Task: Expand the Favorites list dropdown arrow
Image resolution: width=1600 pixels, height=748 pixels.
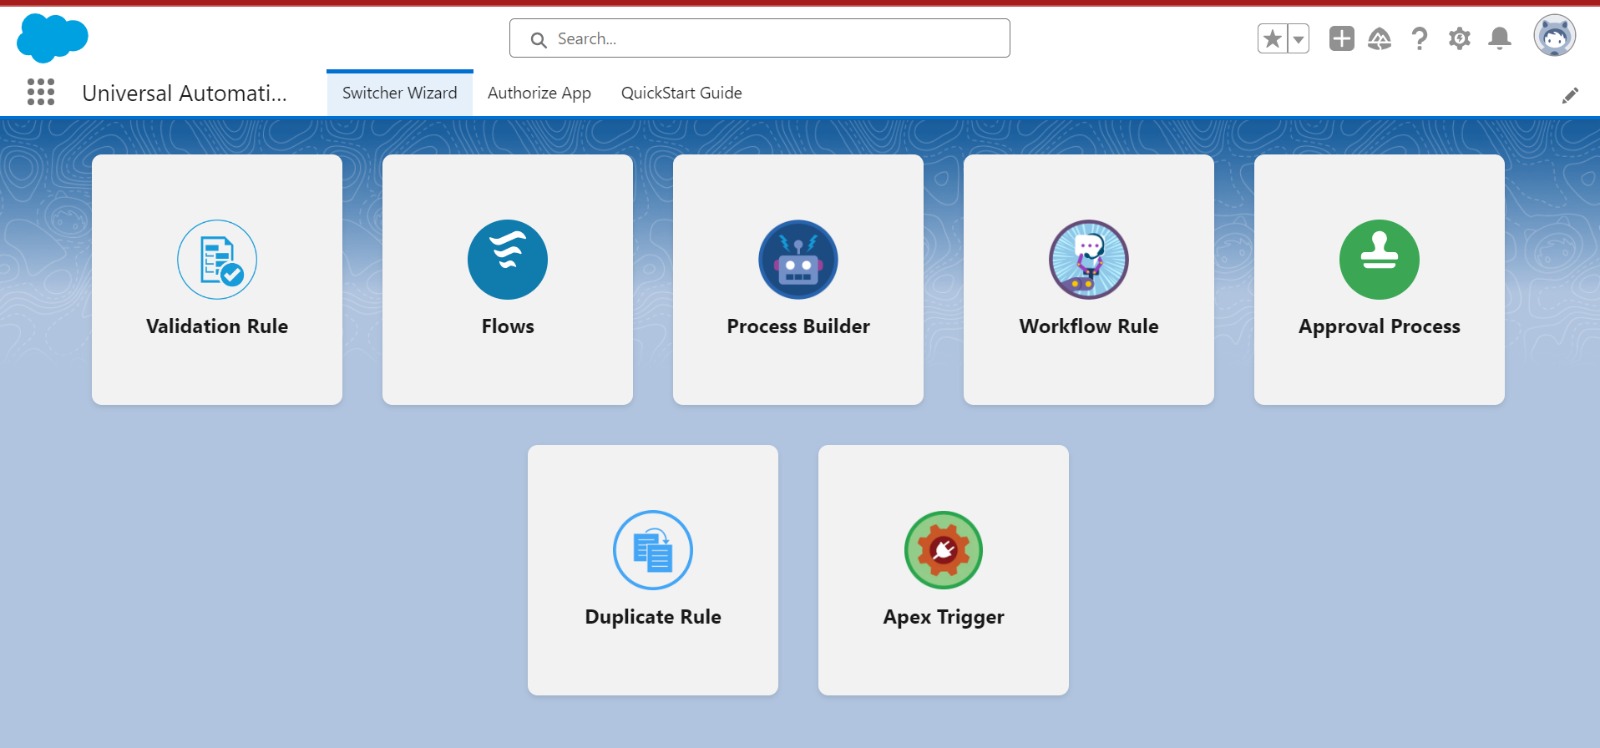Action: click(1298, 39)
